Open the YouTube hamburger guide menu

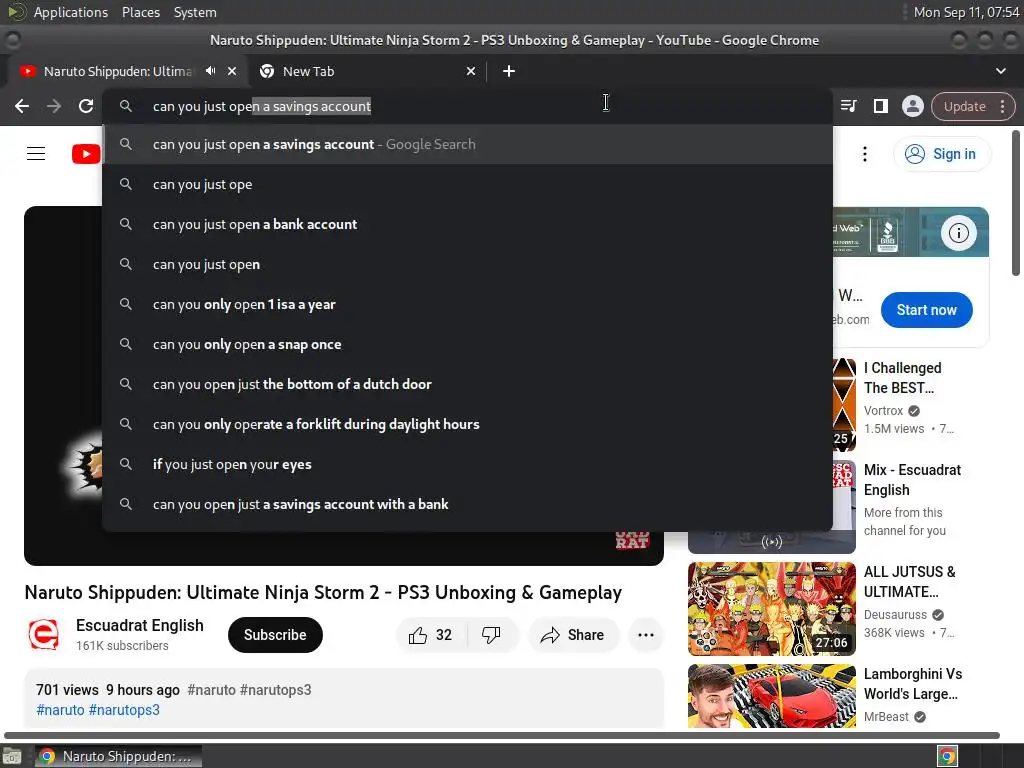36,153
